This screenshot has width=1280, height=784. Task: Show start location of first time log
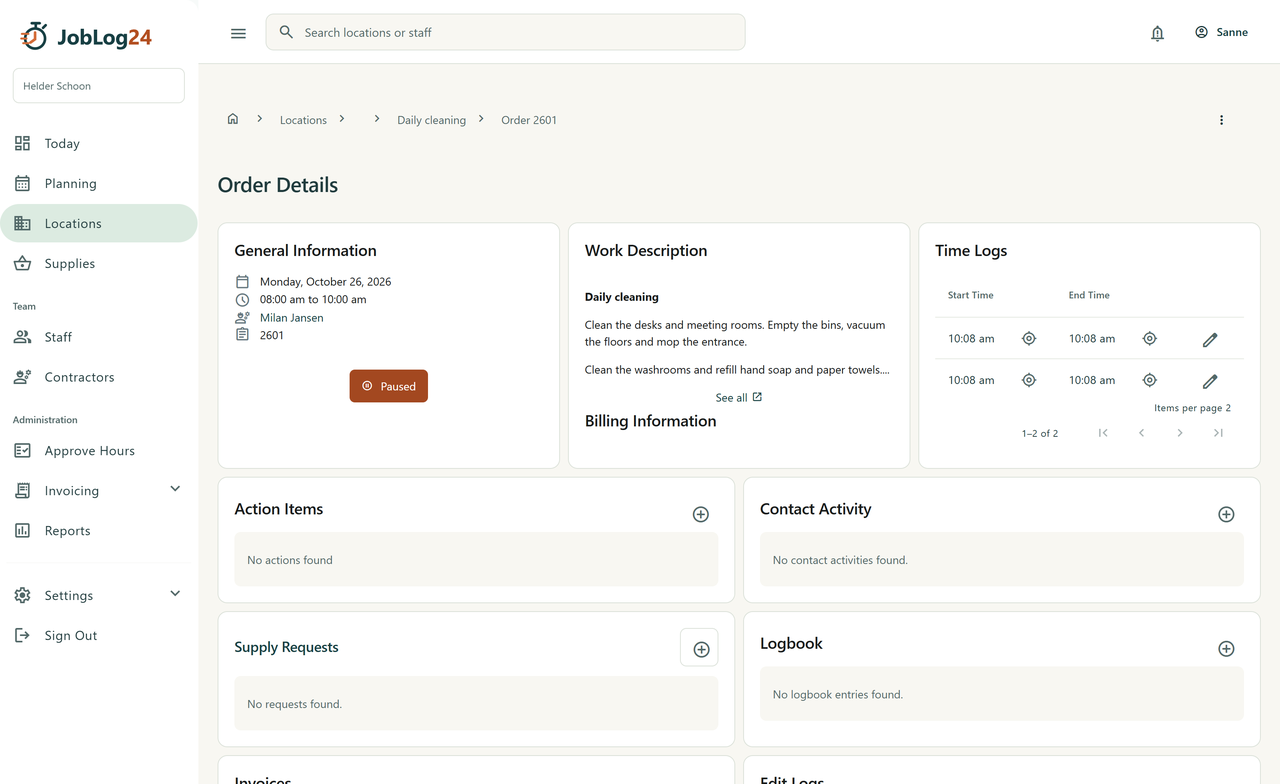(1029, 339)
